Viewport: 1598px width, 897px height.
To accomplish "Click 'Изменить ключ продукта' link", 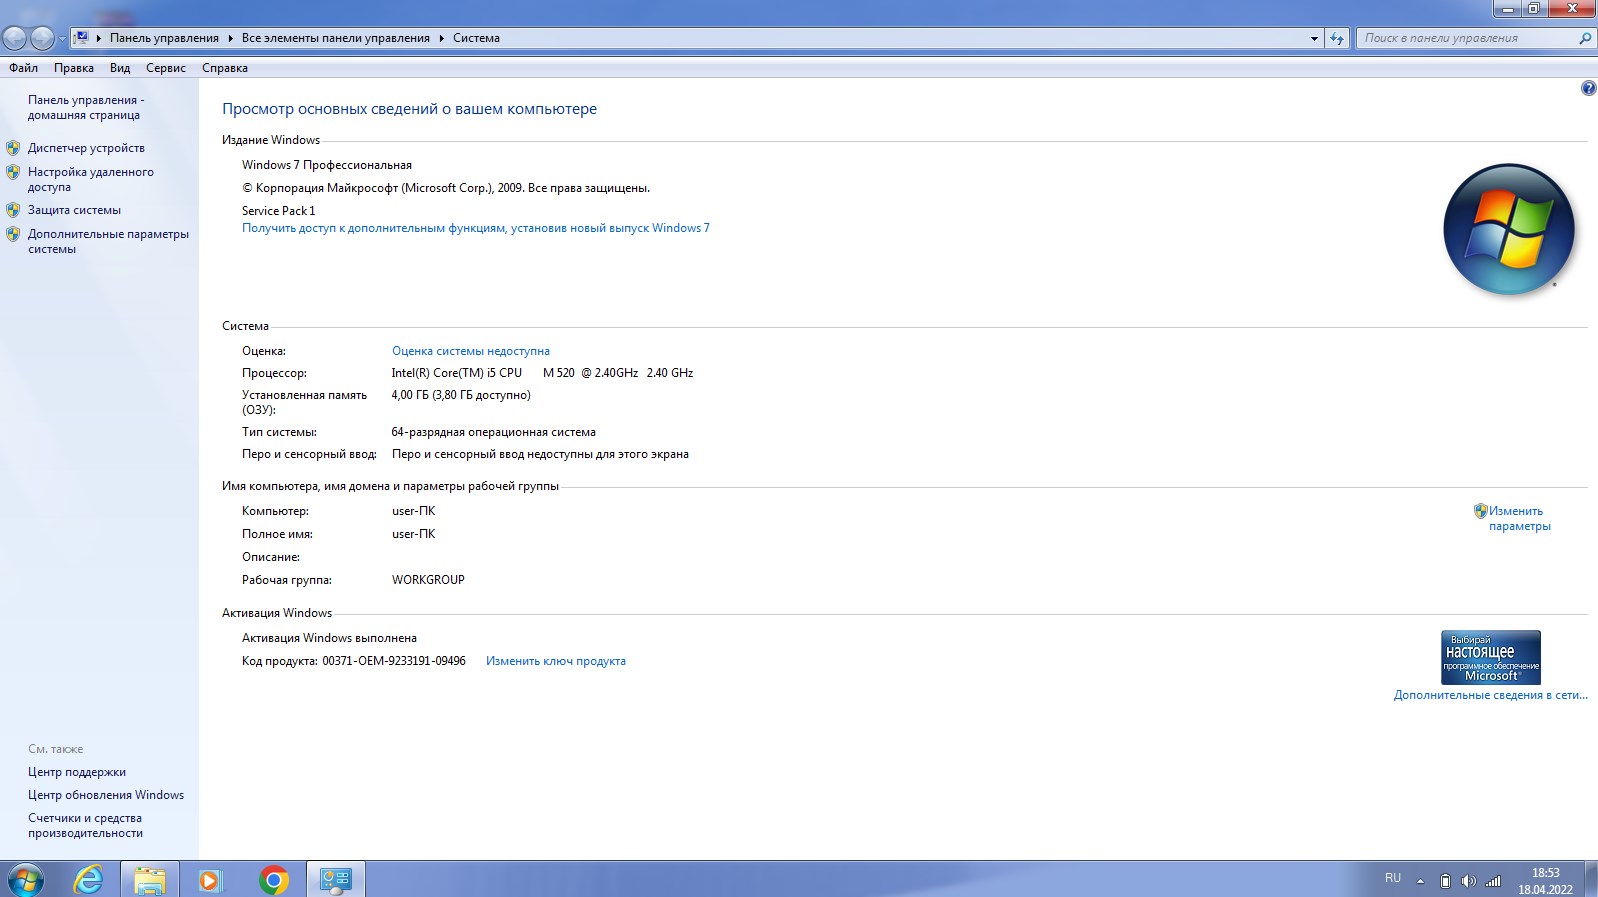I will [556, 661].
